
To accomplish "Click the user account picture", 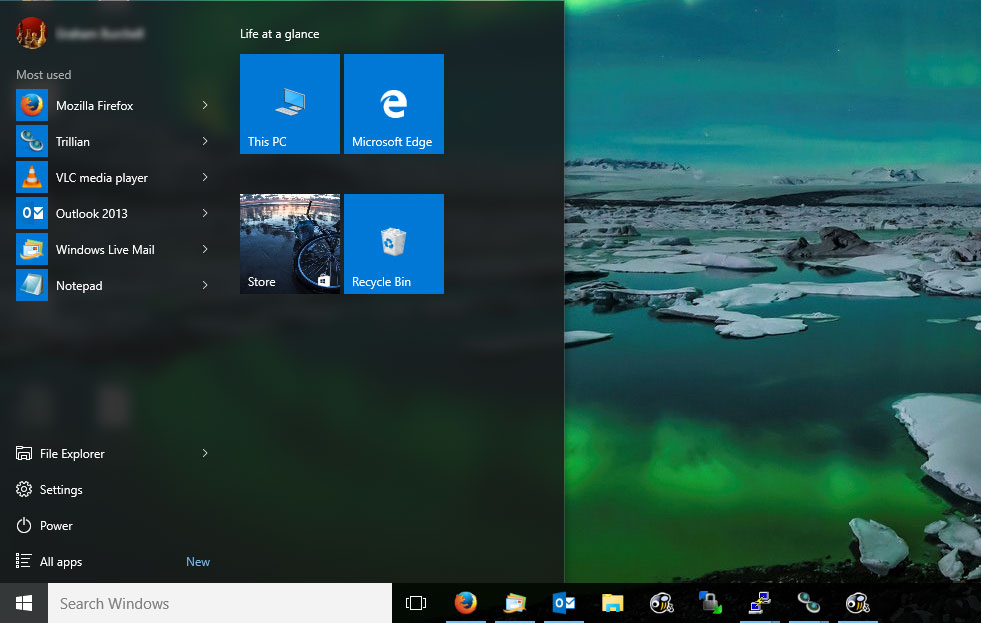I will tap(31, 33).
